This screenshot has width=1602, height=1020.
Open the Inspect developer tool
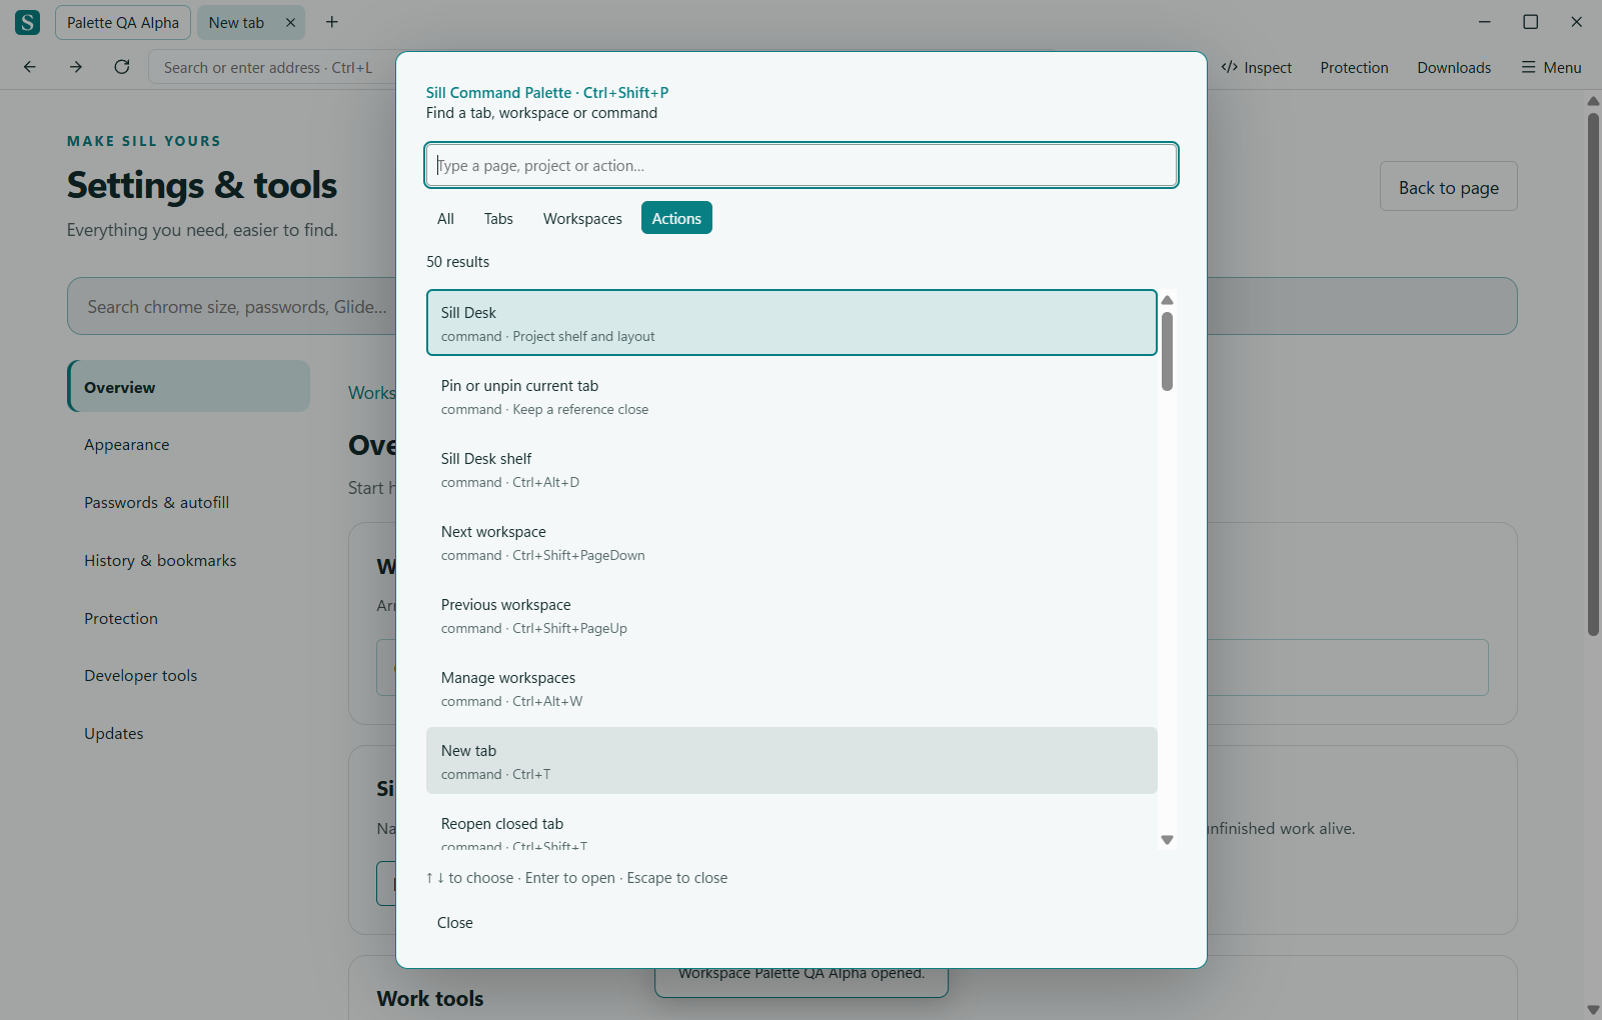[1257, 67]
